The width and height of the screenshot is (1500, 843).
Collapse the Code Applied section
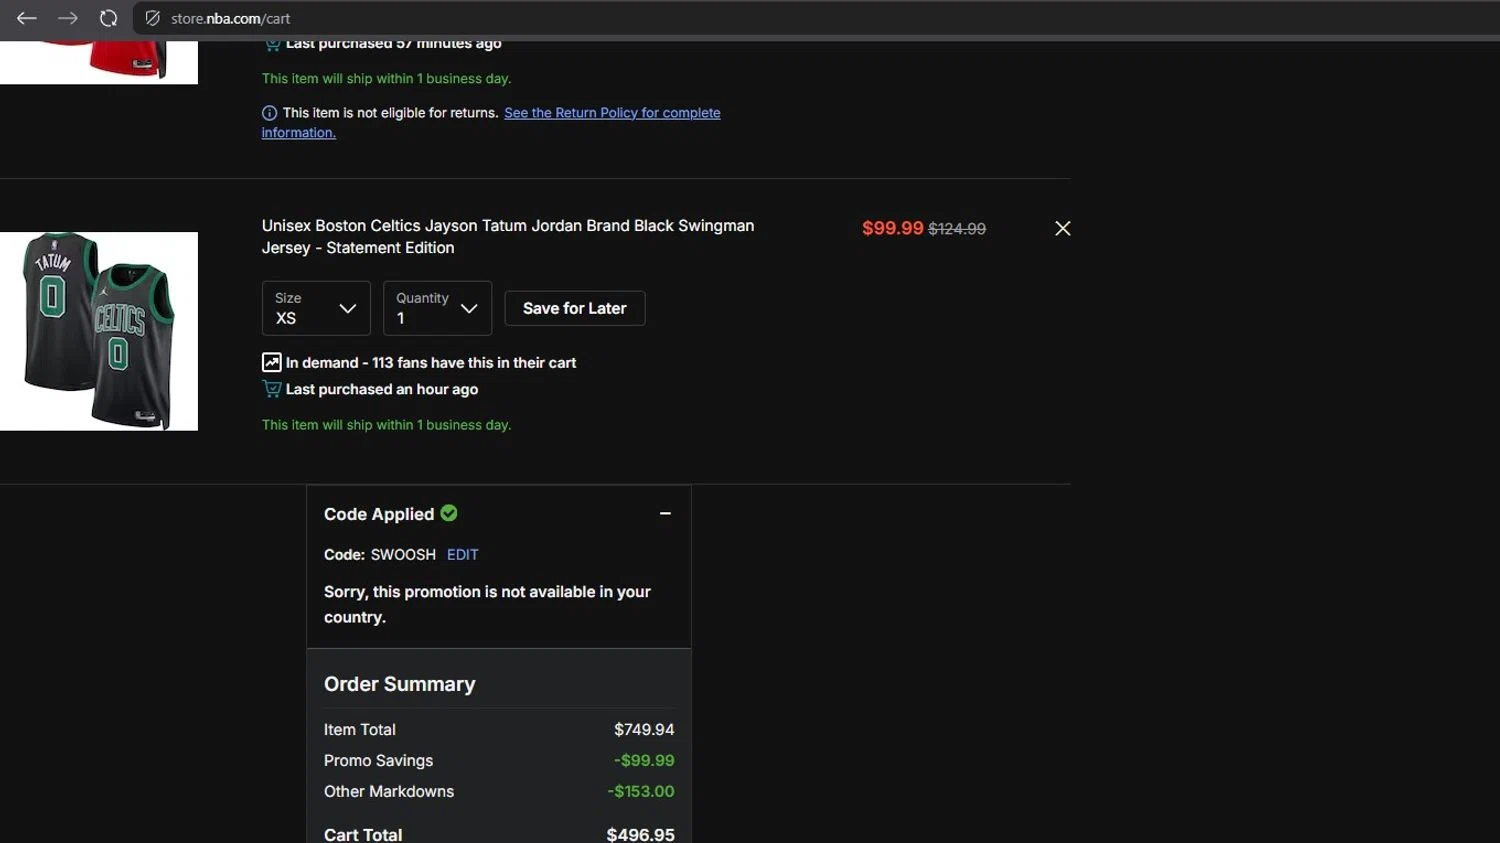tap(665, 514)
